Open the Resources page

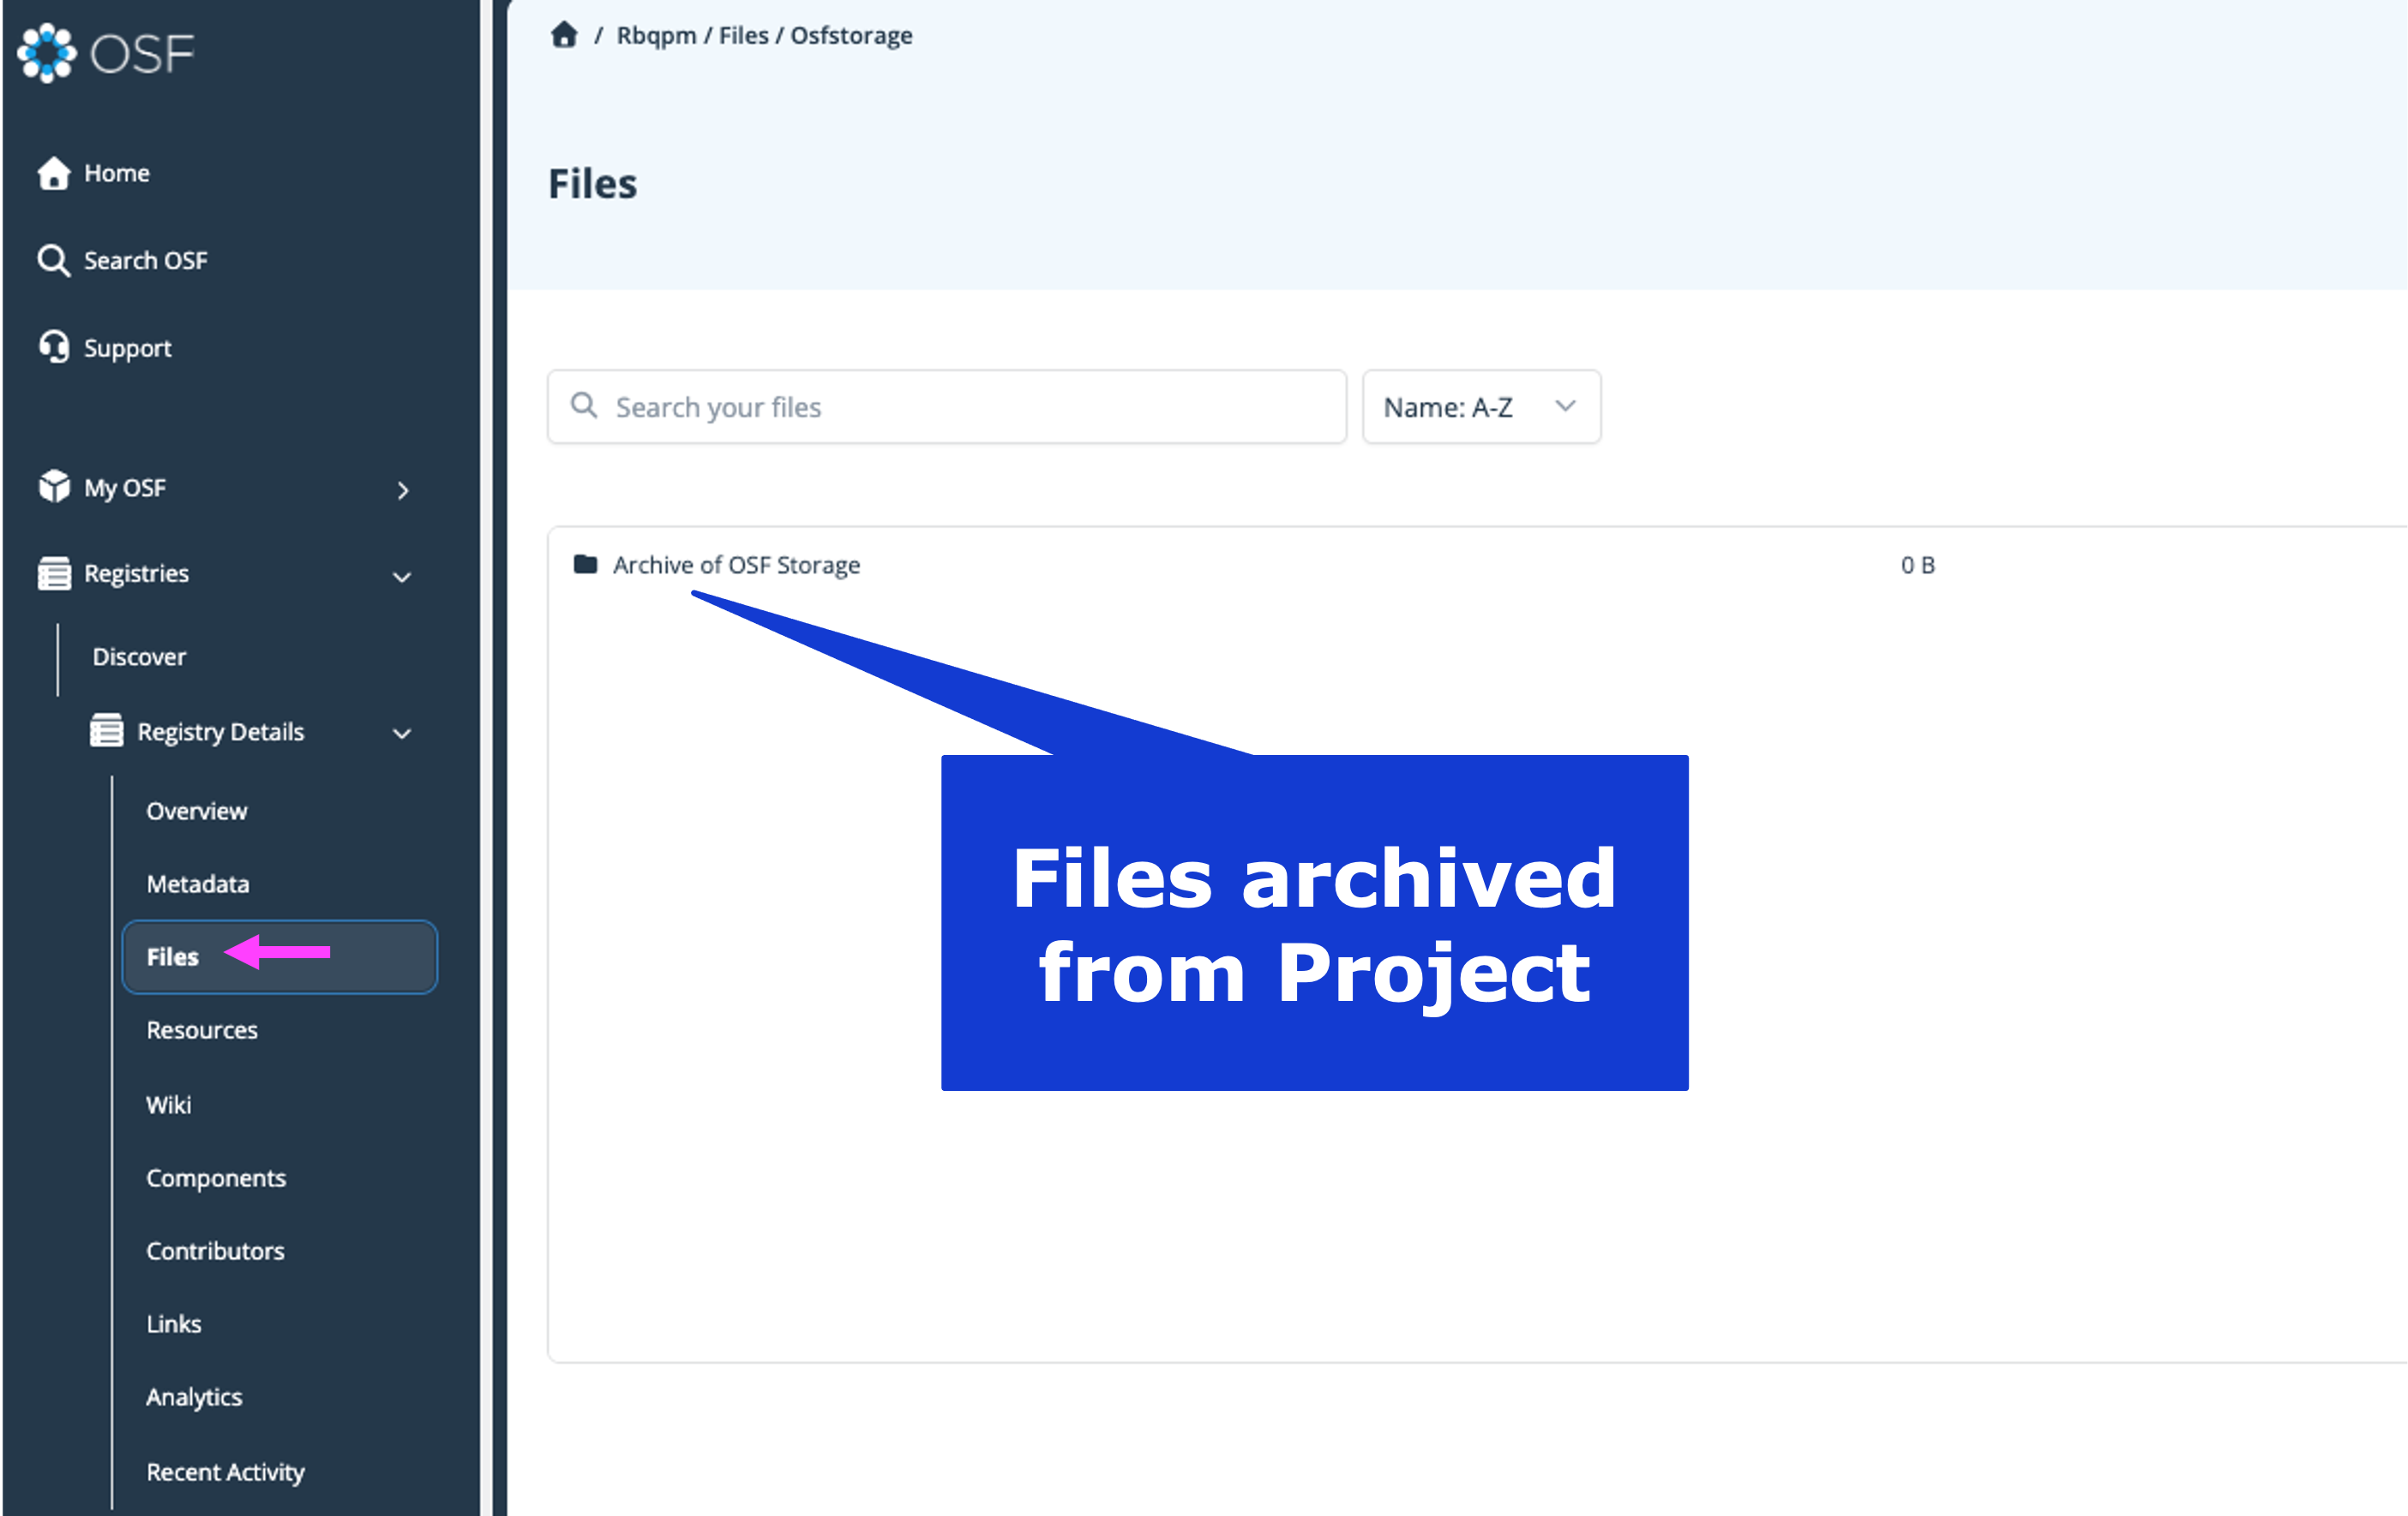202,1030
